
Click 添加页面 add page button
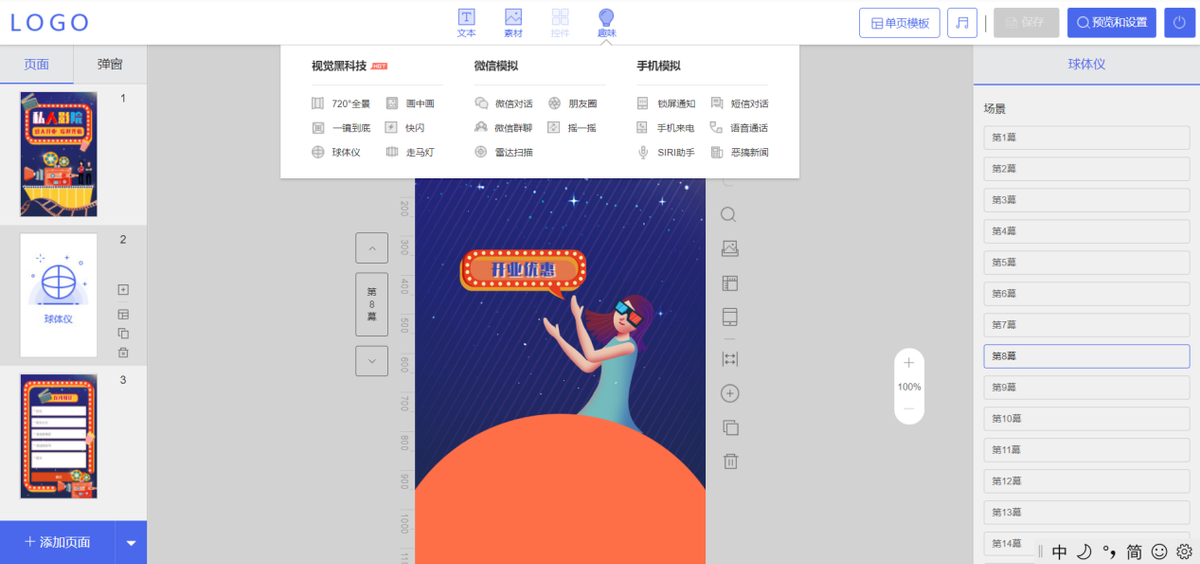57,542
